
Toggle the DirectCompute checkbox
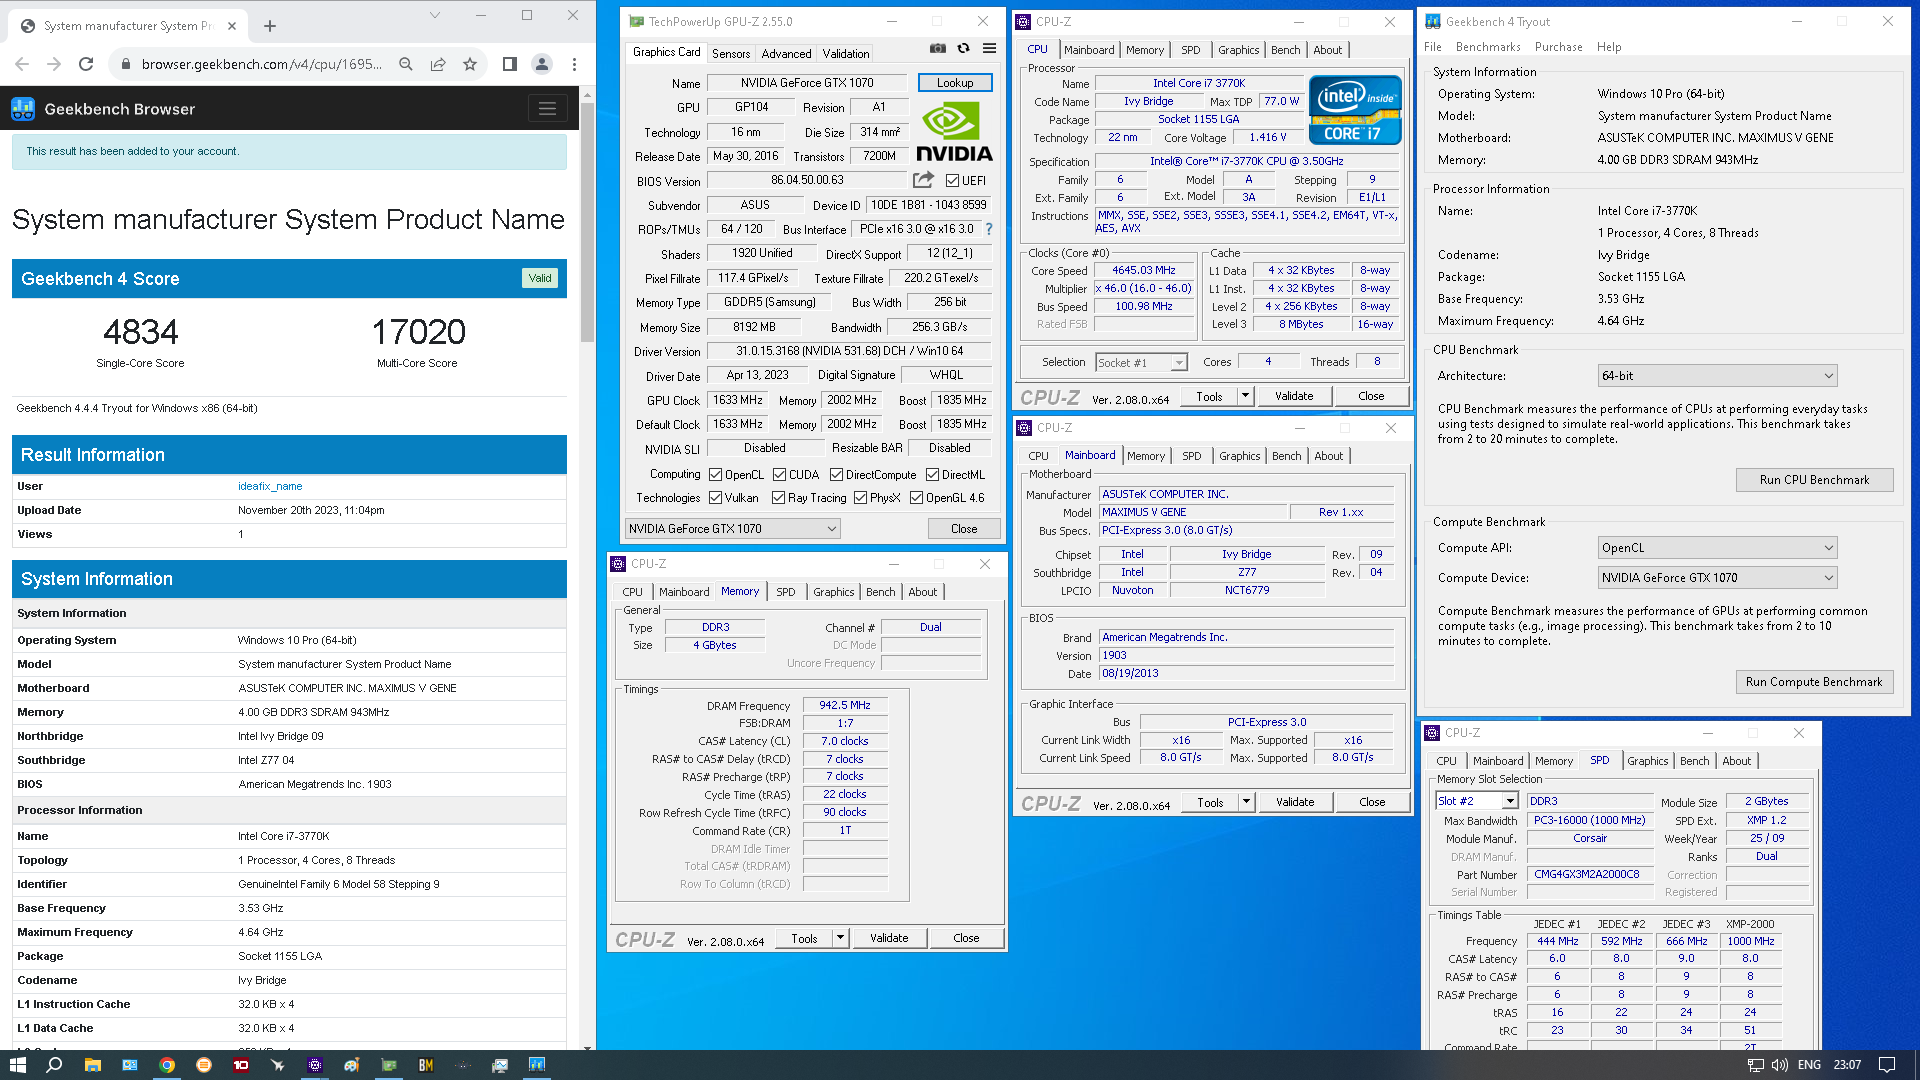[836, 475]
